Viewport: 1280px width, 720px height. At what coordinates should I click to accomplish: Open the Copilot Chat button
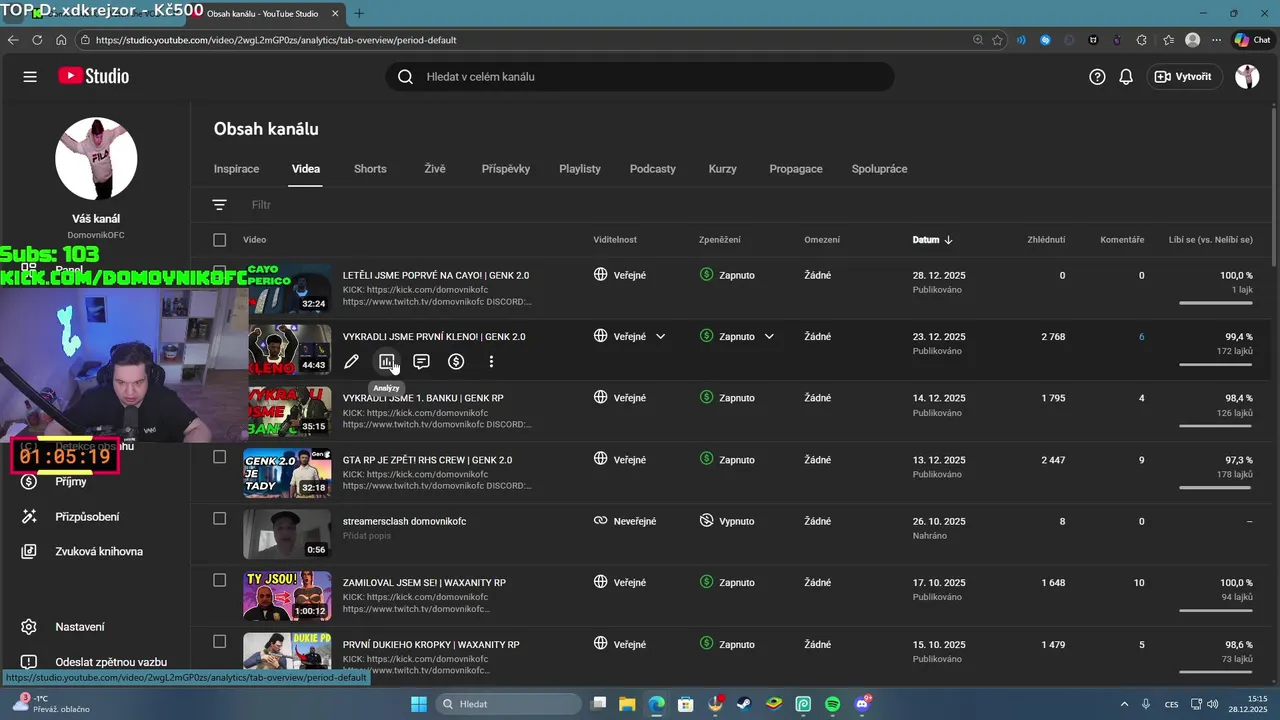(1253, 40)
